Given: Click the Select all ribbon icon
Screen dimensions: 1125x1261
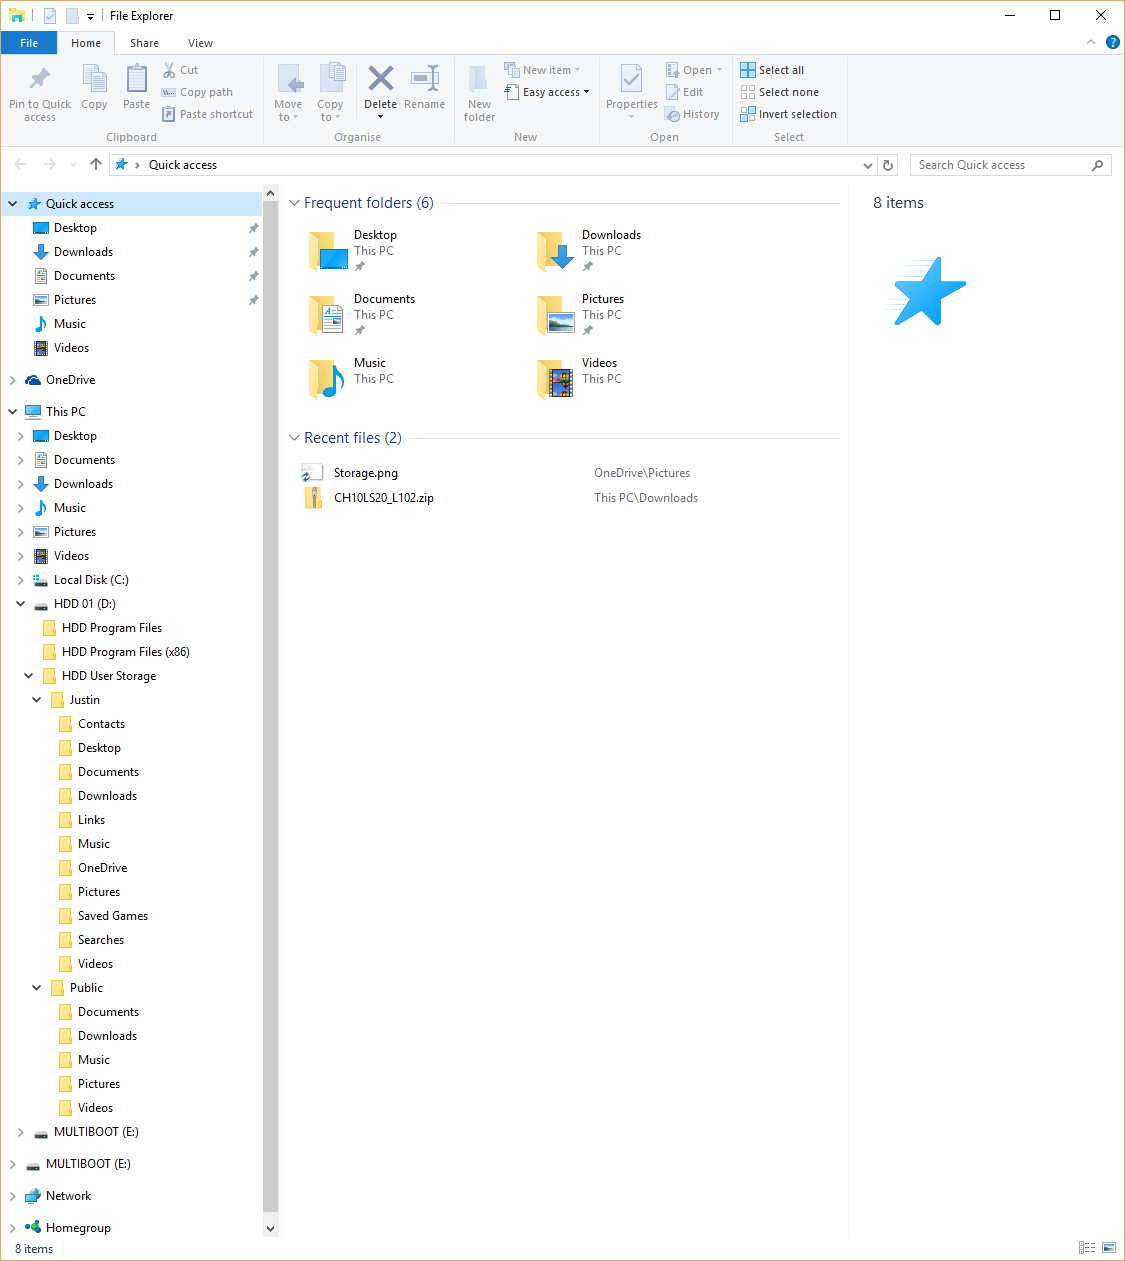Looking at the screenshot, I should tap(748, 70).
